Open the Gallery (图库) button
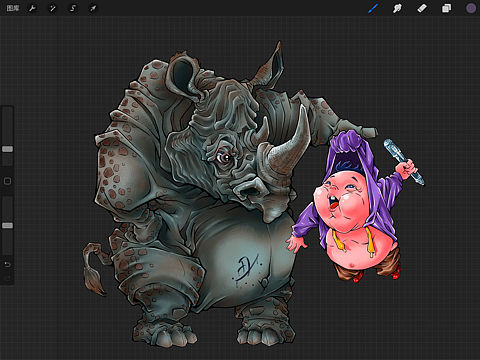Screen dimensions: 480x360 pyautogui.click(x=13, y=8)
